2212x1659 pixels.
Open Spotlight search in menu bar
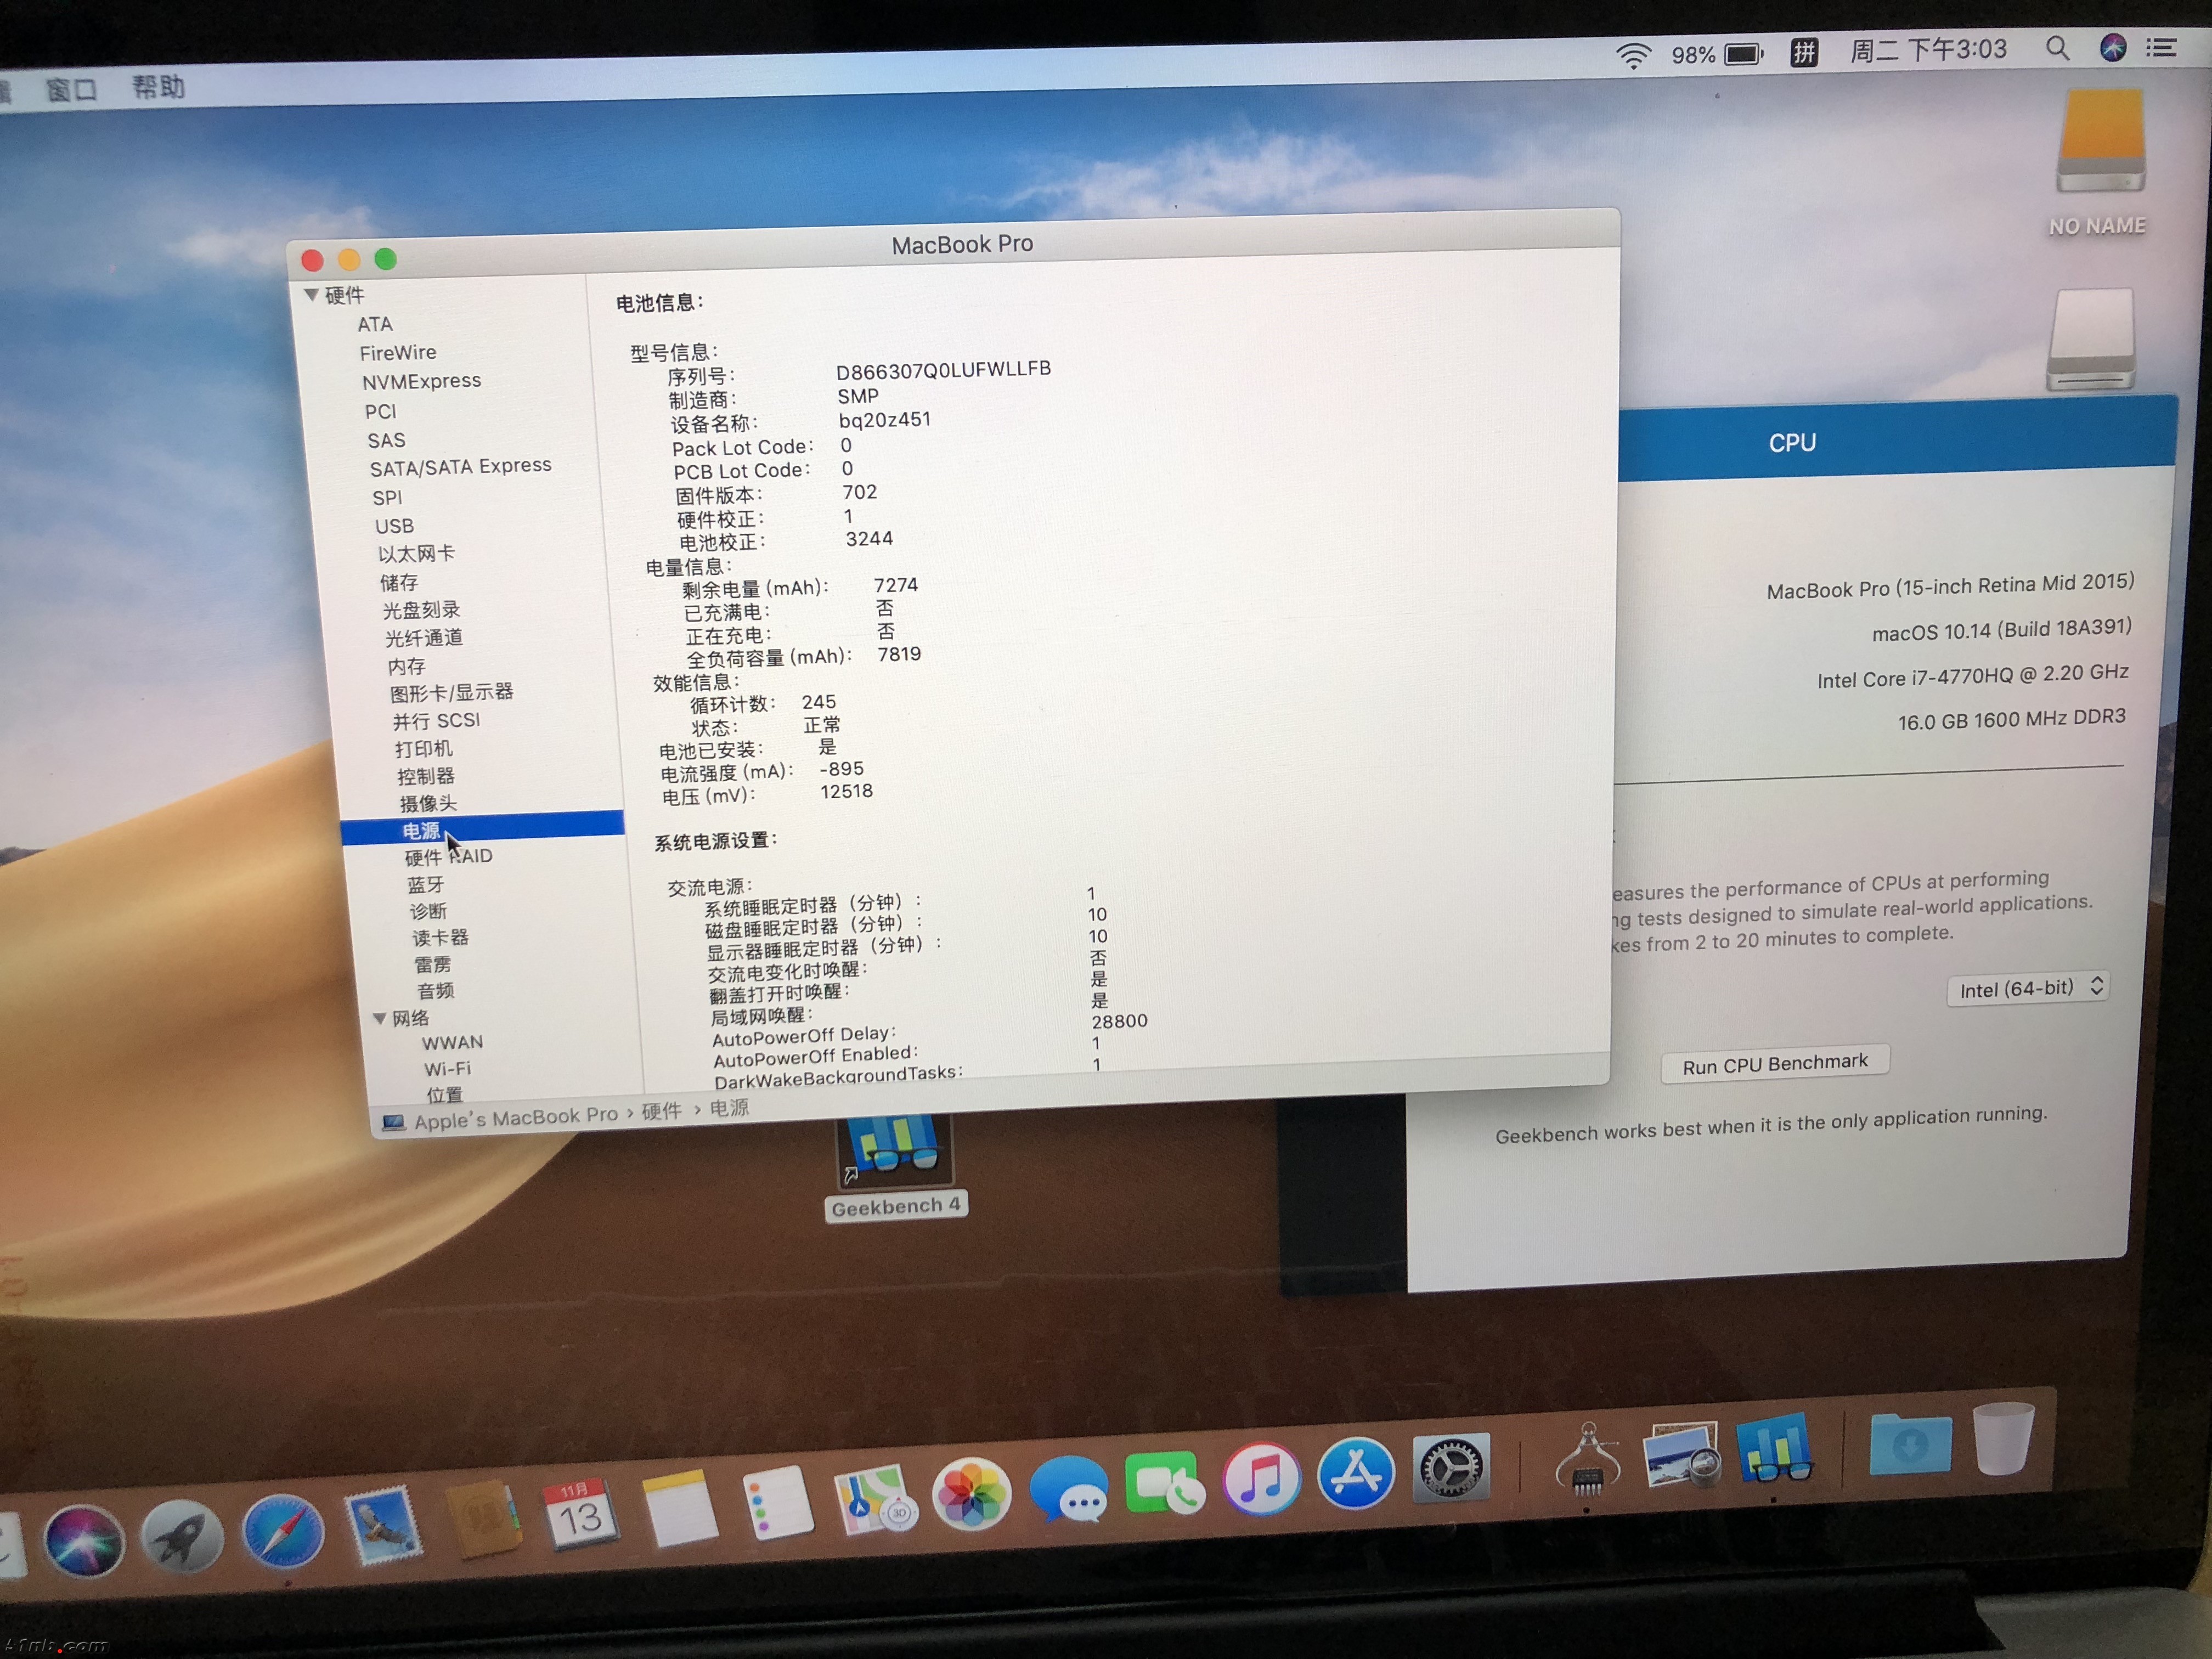pos(2056,49)
